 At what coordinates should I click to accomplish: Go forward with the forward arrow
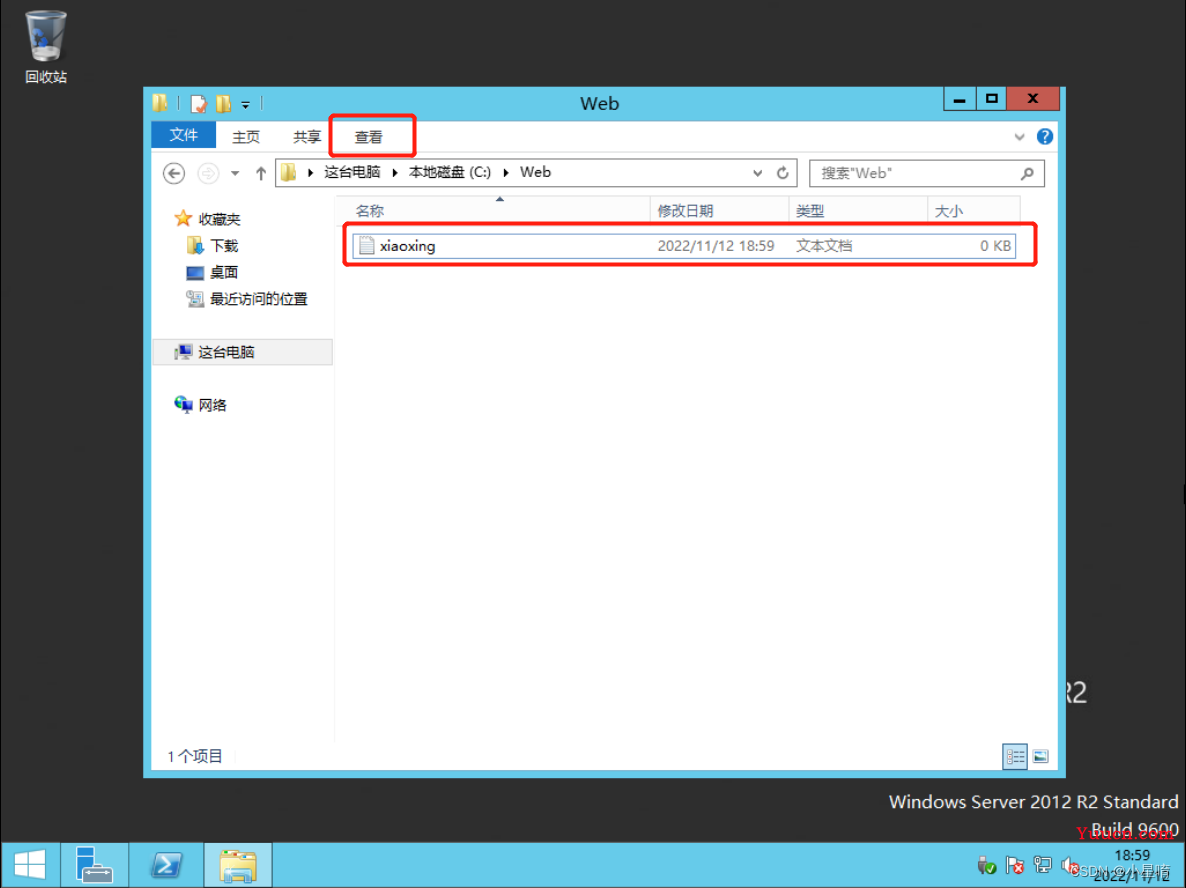coord(208,173)
